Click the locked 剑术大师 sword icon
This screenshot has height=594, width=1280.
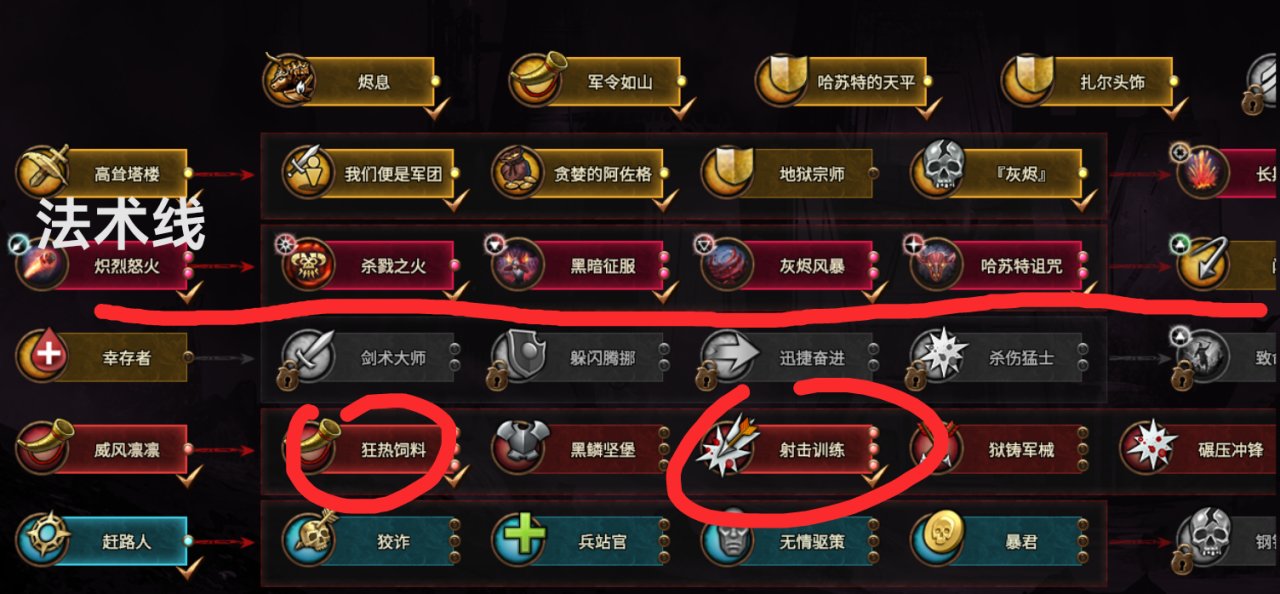[x=307, y=357]
